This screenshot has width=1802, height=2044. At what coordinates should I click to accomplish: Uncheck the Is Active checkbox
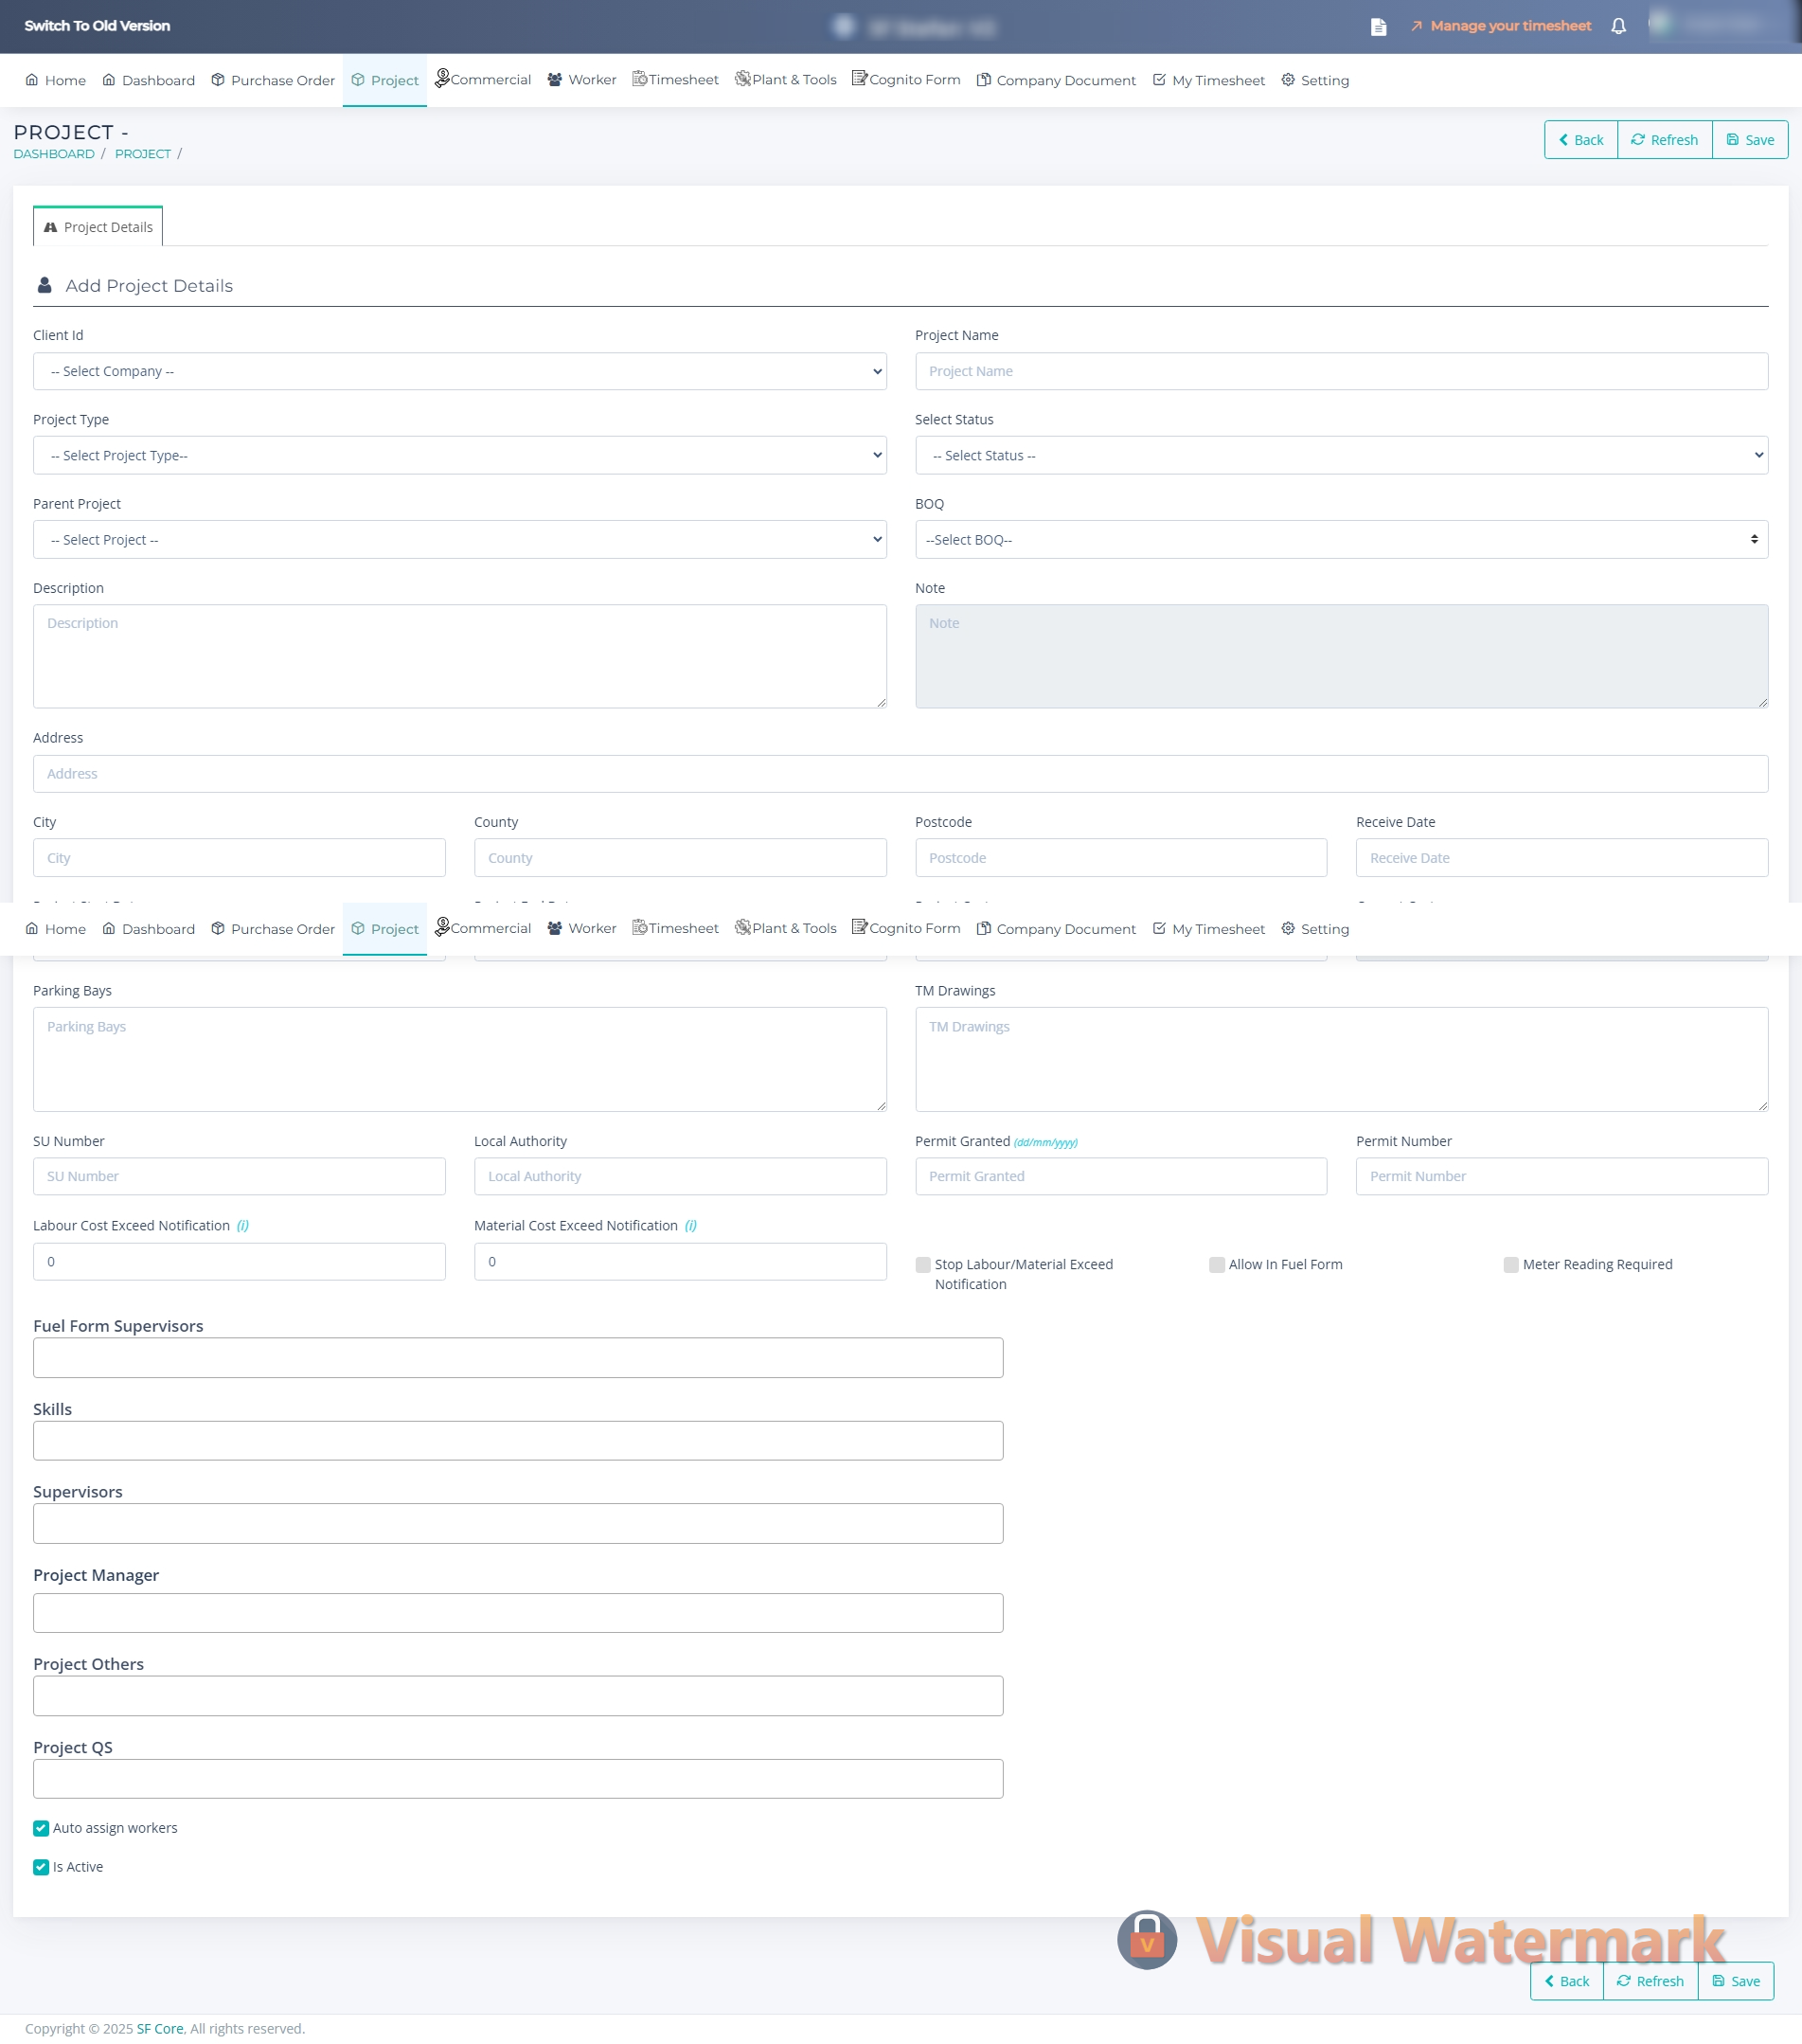pyautogui.click(x=41, y=1867)
